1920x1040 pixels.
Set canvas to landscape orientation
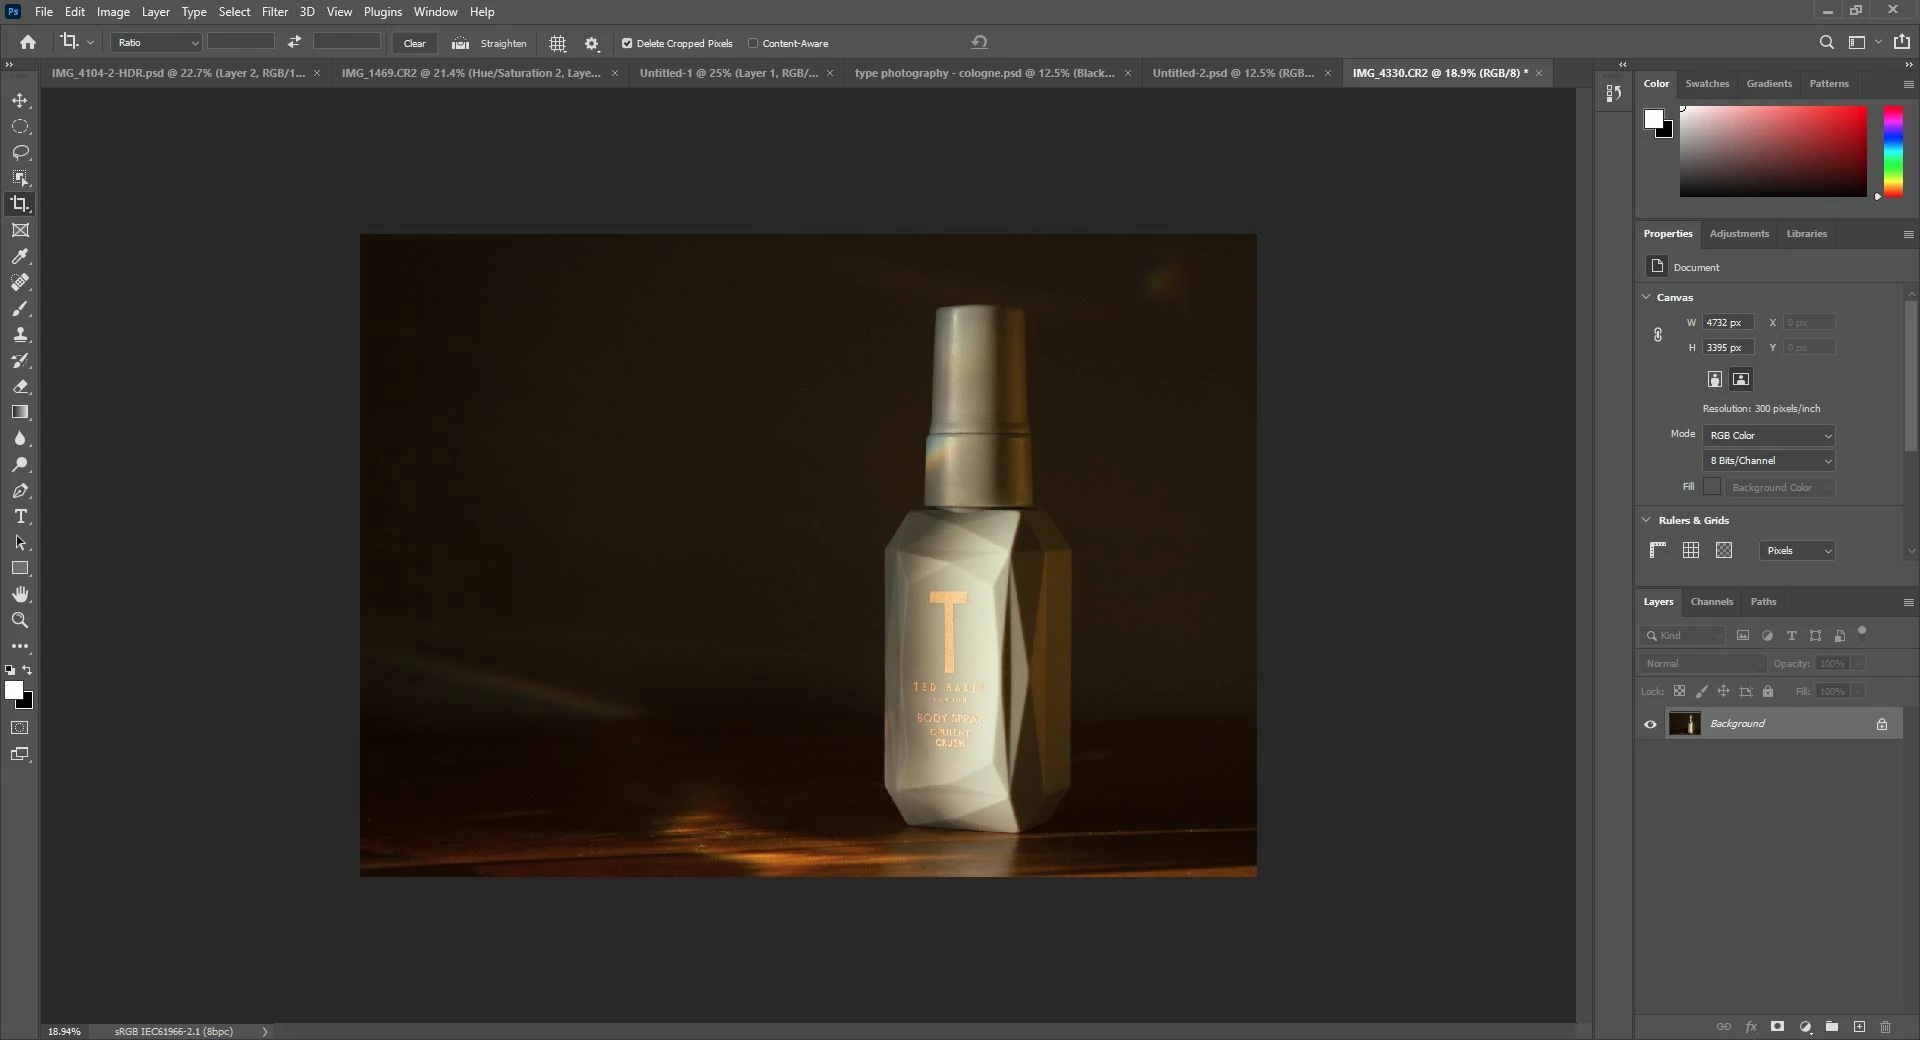click(1741, 379)
